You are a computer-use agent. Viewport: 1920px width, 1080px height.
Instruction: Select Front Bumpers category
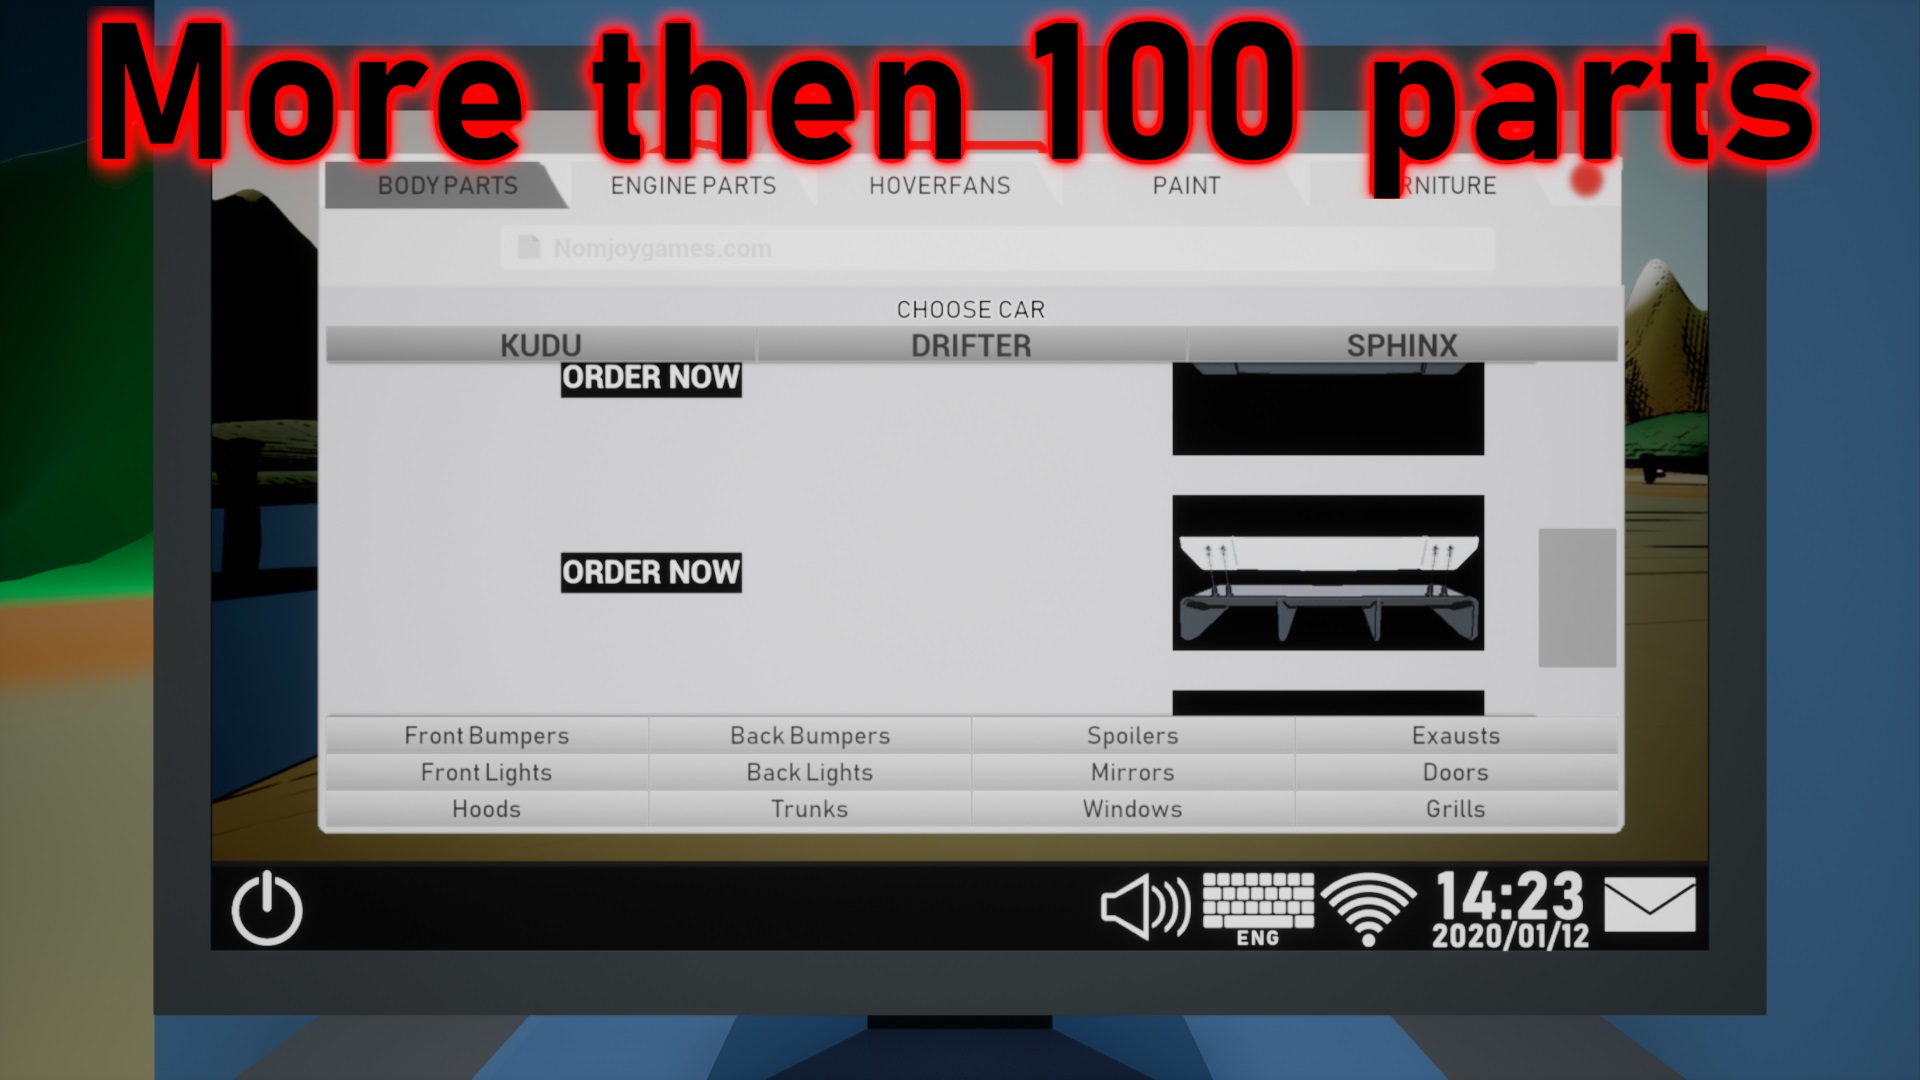click(487, 735)
